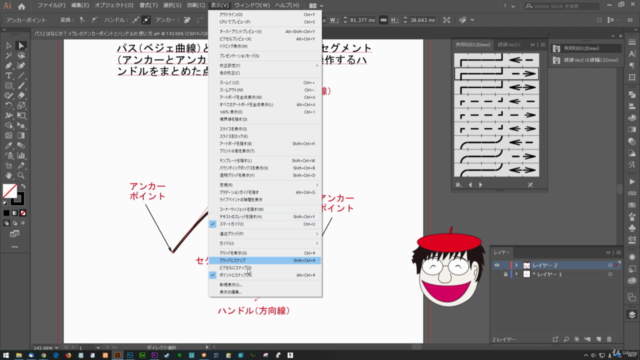The width and height of the screenshot is (640, 360).
Task: Select the Shape Builder tool
Action: tap(9, 126)
